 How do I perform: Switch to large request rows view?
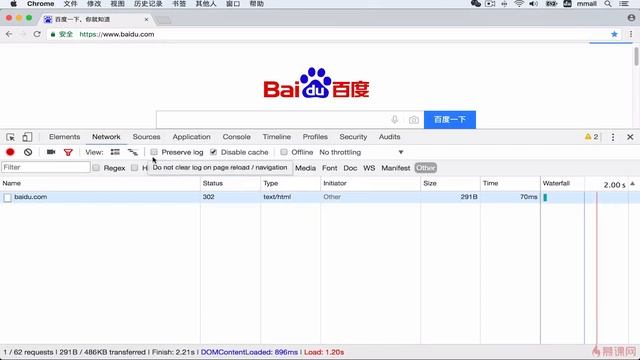[x=115, y=152]
